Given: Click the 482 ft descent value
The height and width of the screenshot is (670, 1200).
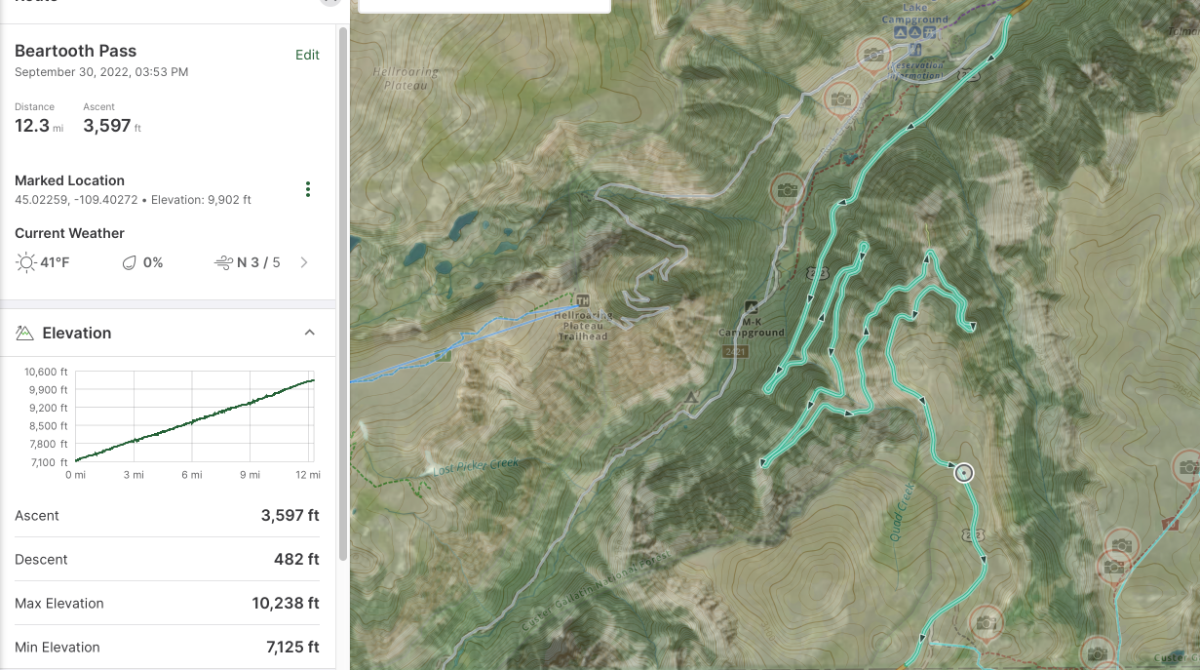Looking at the screenshot, I should coord(297,560).
